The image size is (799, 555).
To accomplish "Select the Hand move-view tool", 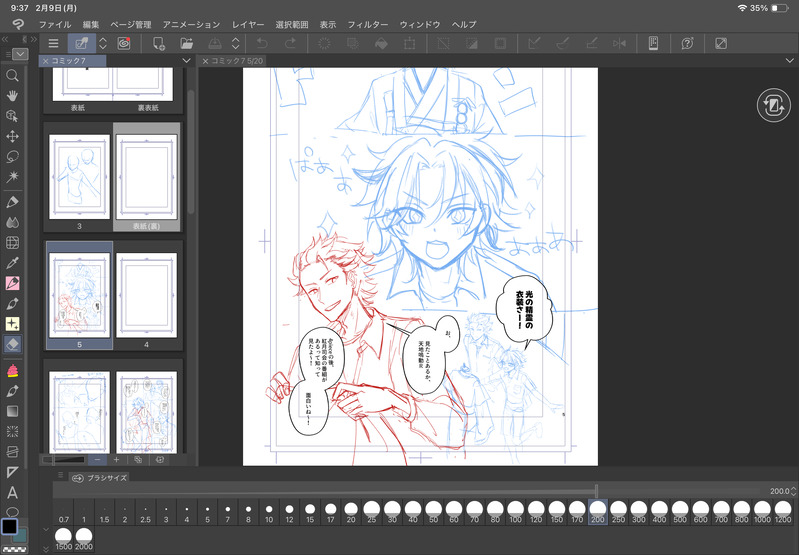I will tap(12, 95).
